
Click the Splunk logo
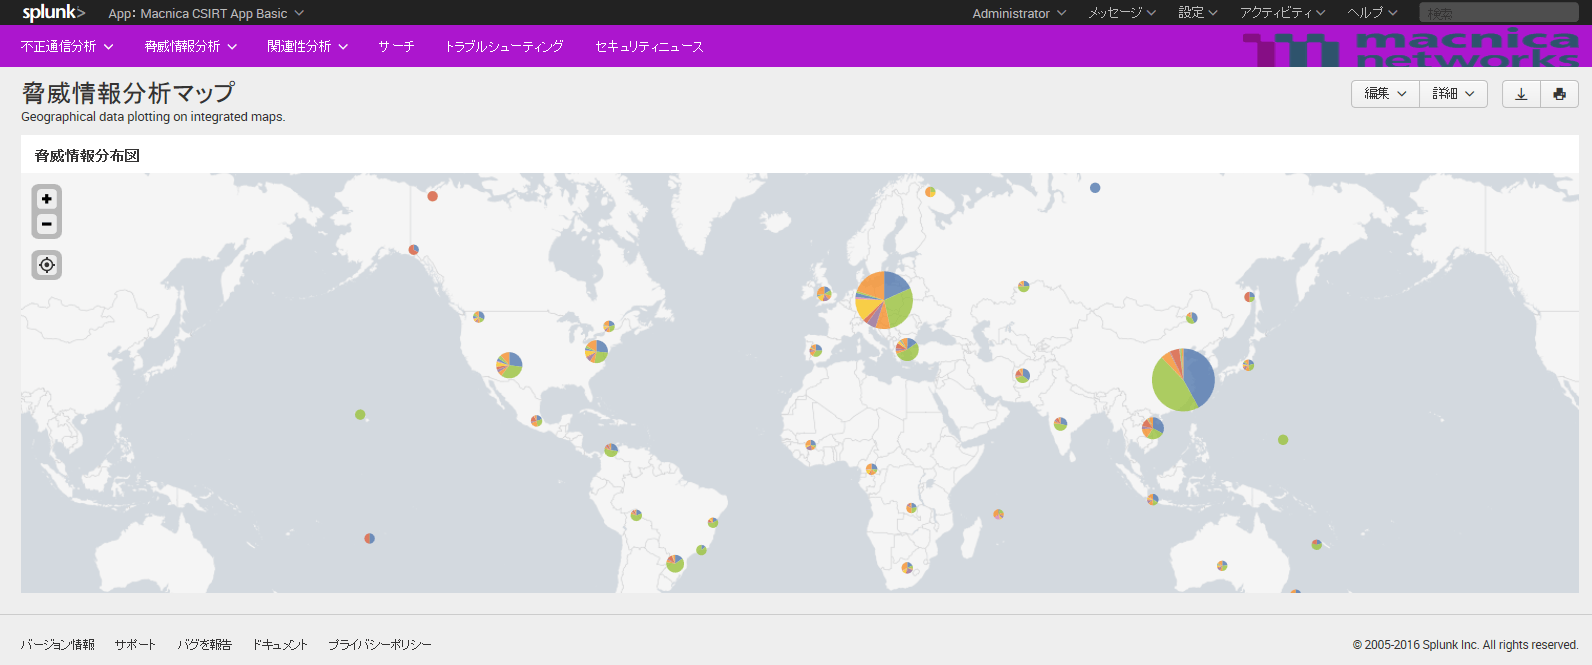click(x=53, y=13)
